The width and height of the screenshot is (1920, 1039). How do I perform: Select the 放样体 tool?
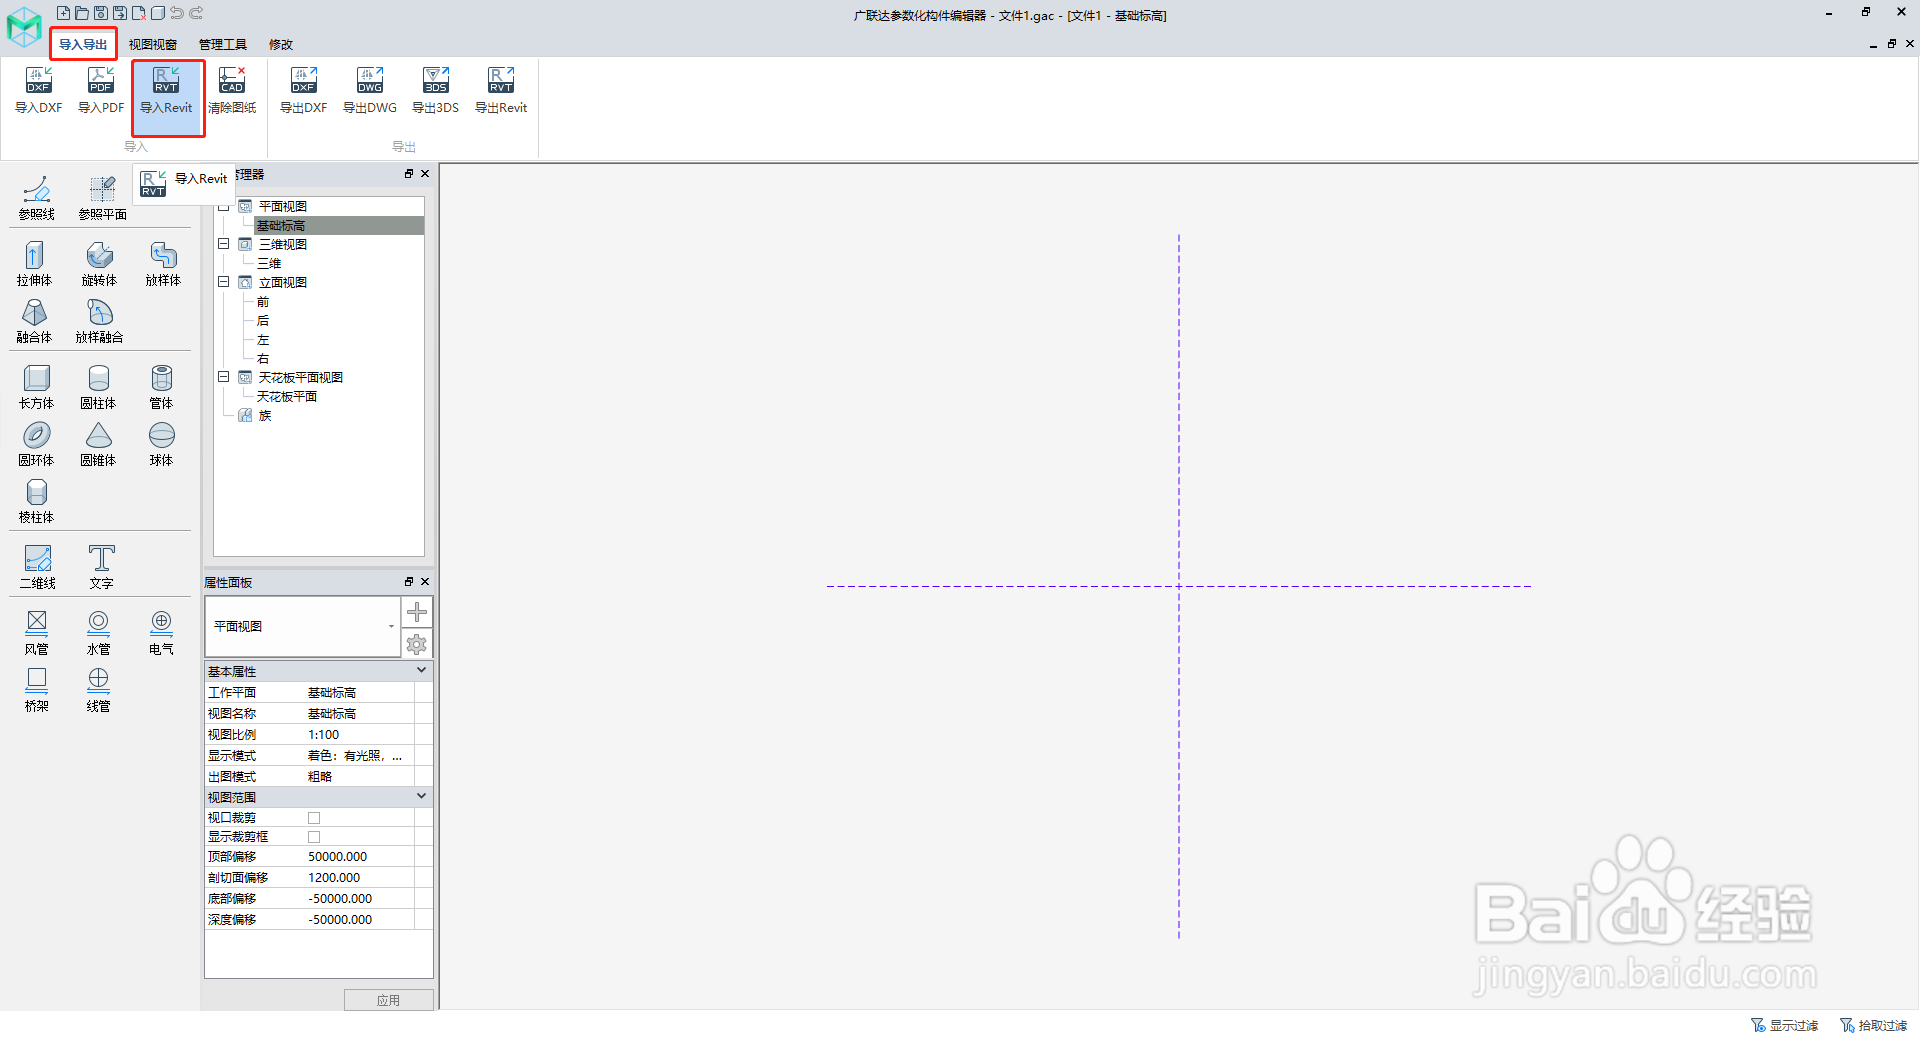click(x=163, y=264)
